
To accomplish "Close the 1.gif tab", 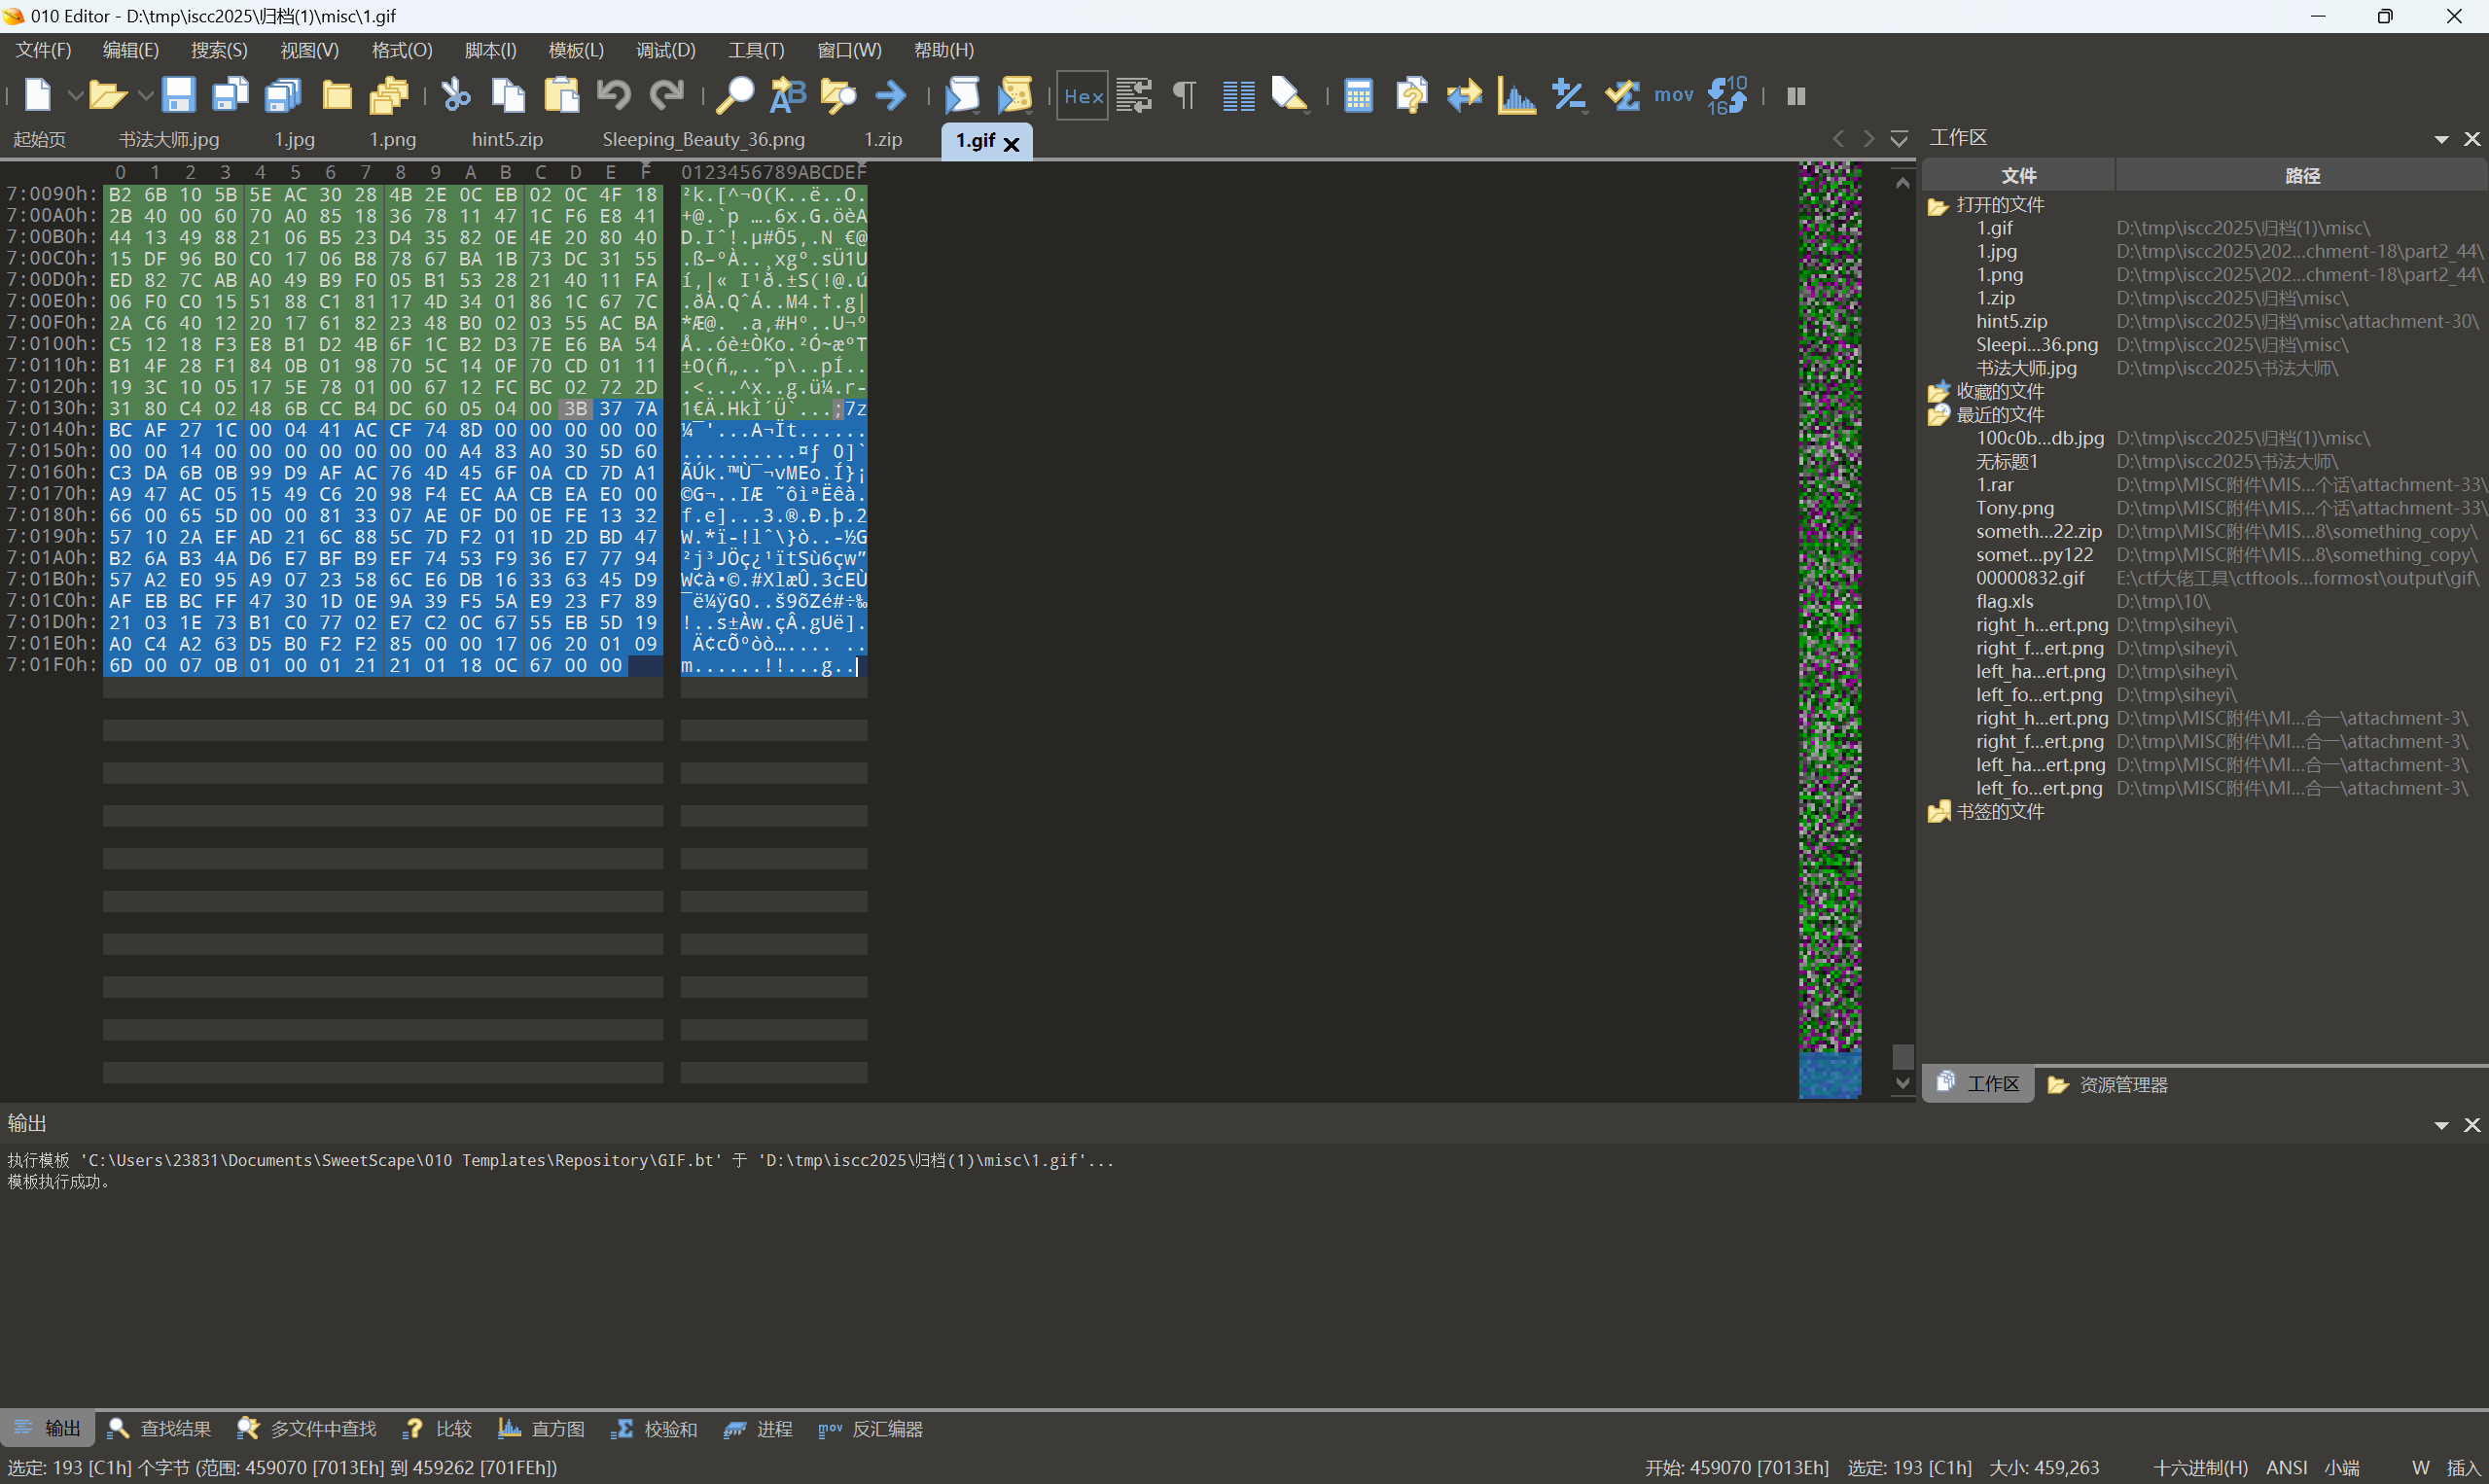I will point(1011,144).
